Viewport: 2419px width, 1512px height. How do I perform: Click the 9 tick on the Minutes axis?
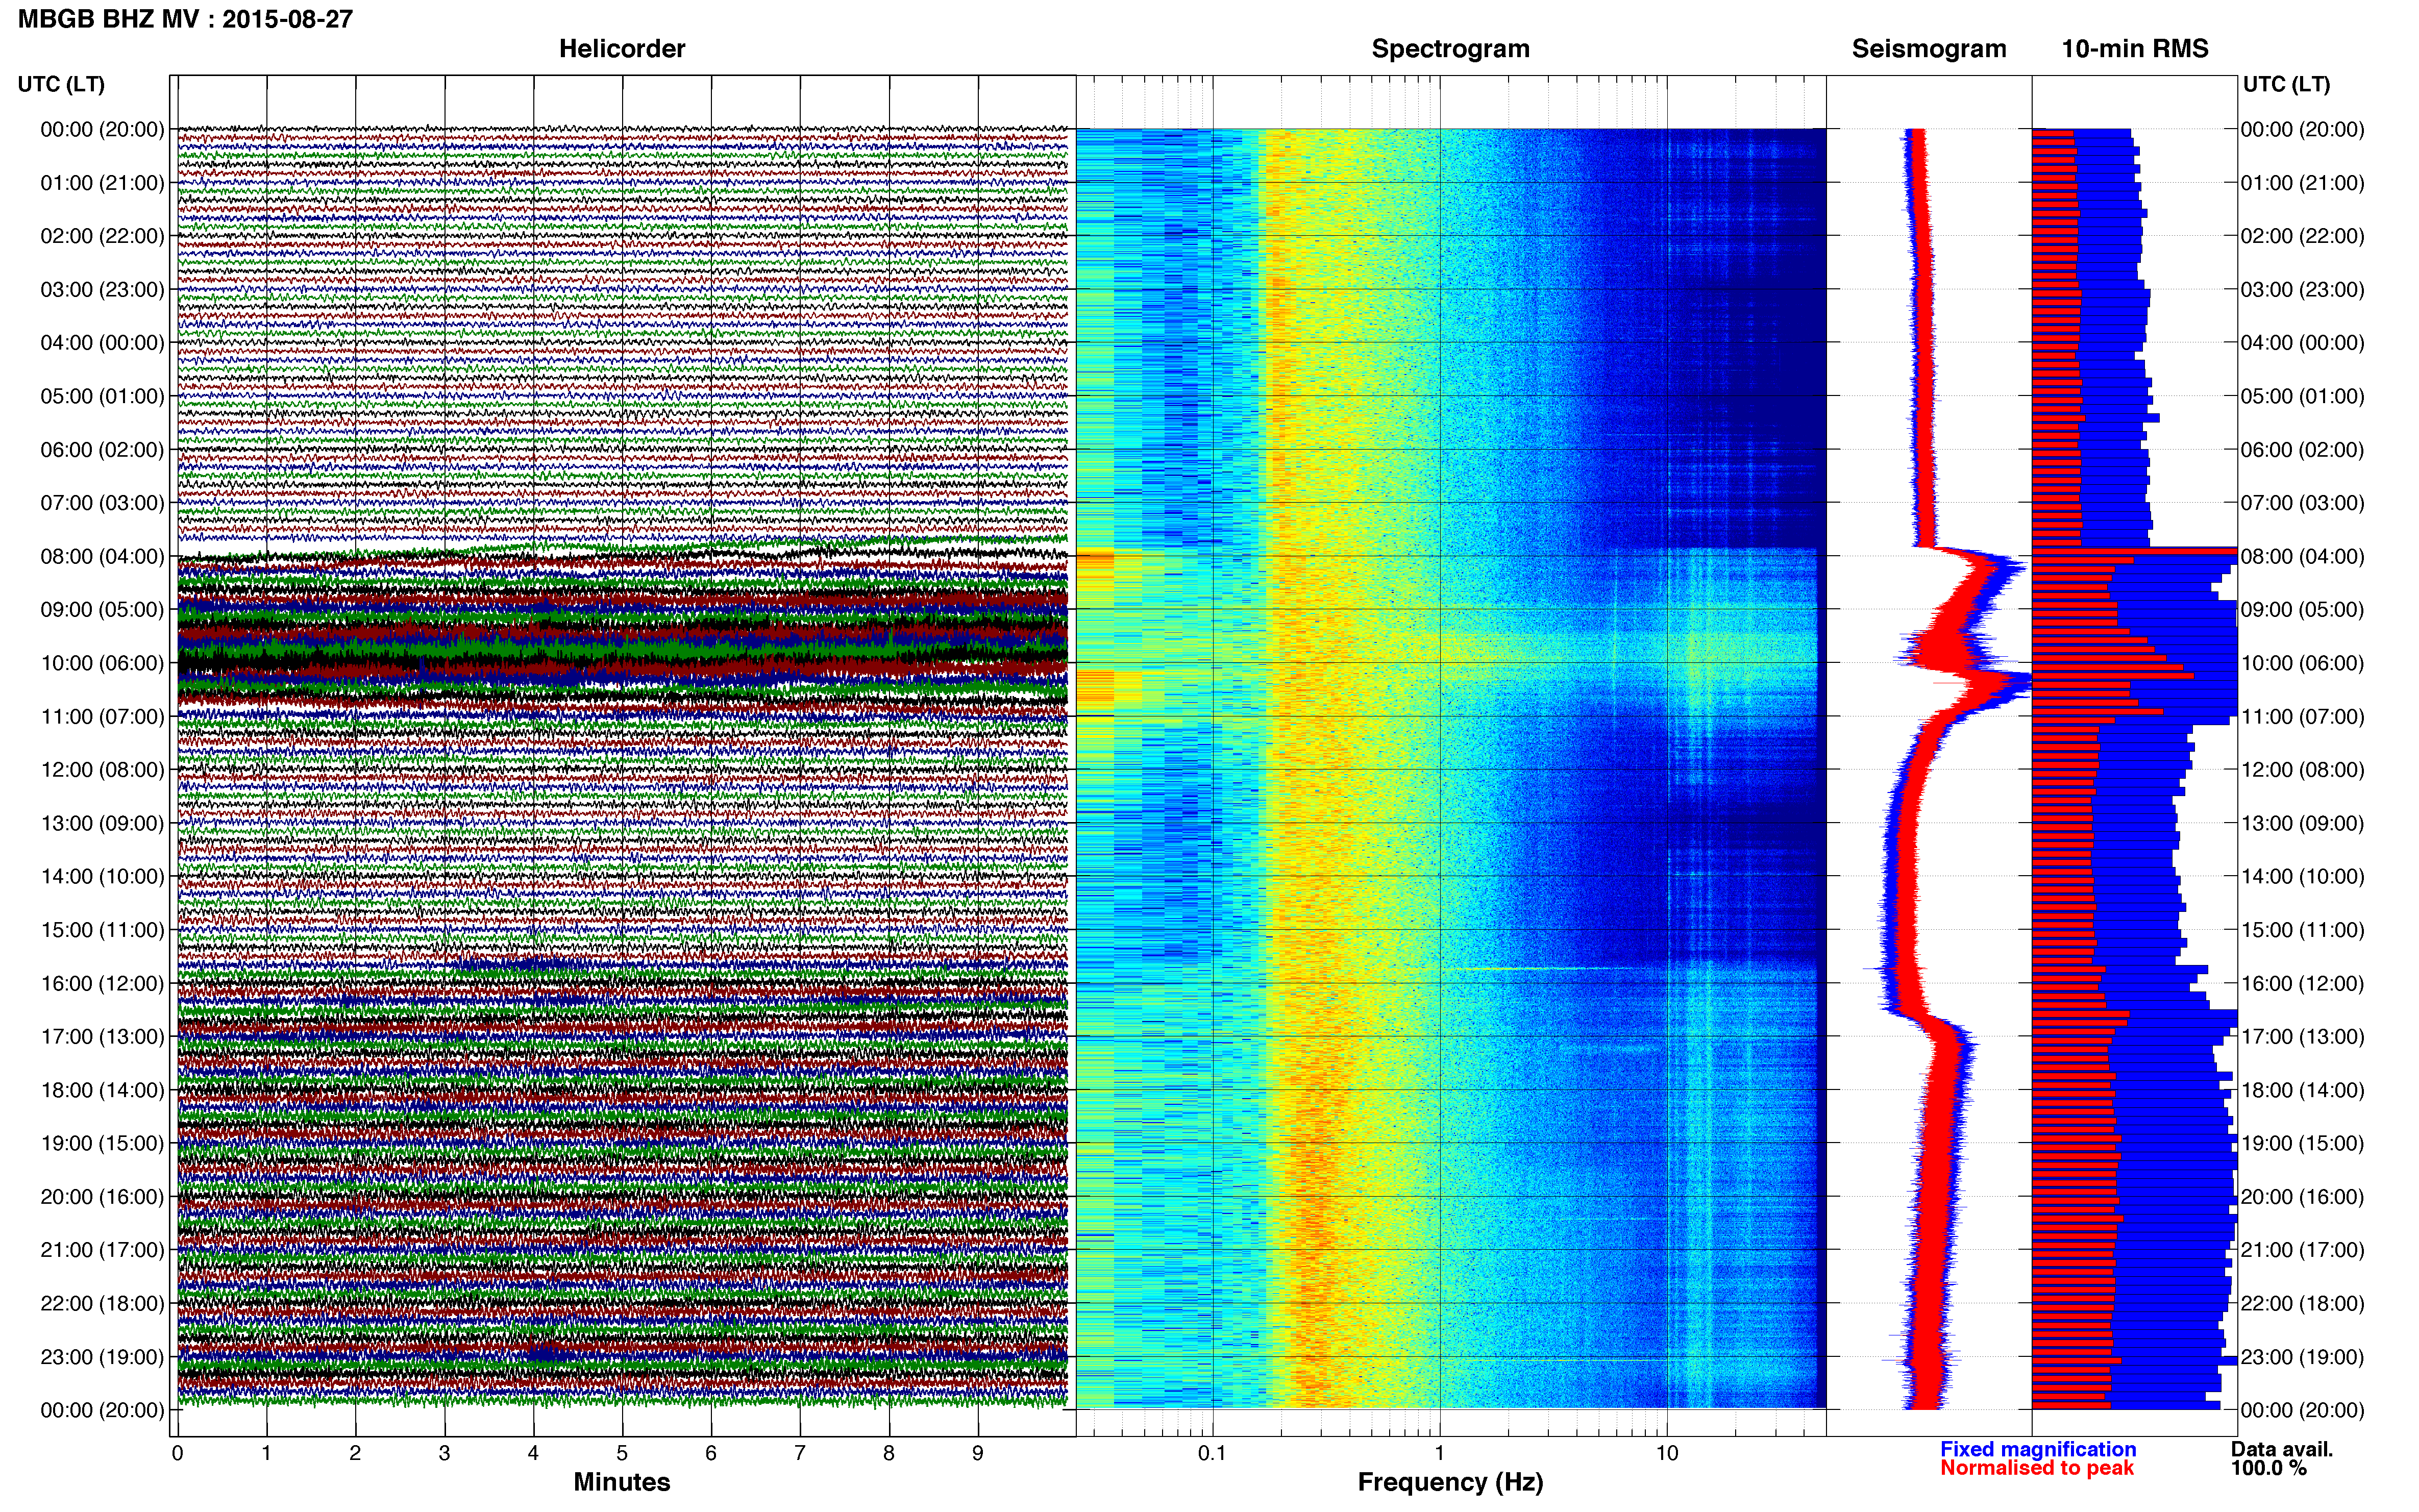pos(978,1454)
